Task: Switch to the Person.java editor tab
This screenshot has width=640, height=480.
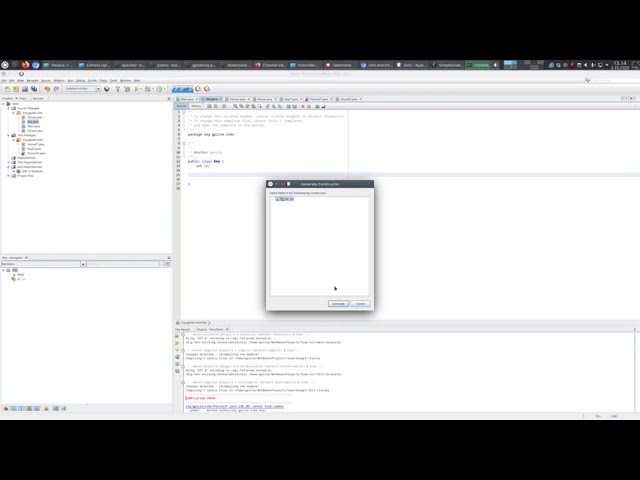Action: [x=237, y=99]
